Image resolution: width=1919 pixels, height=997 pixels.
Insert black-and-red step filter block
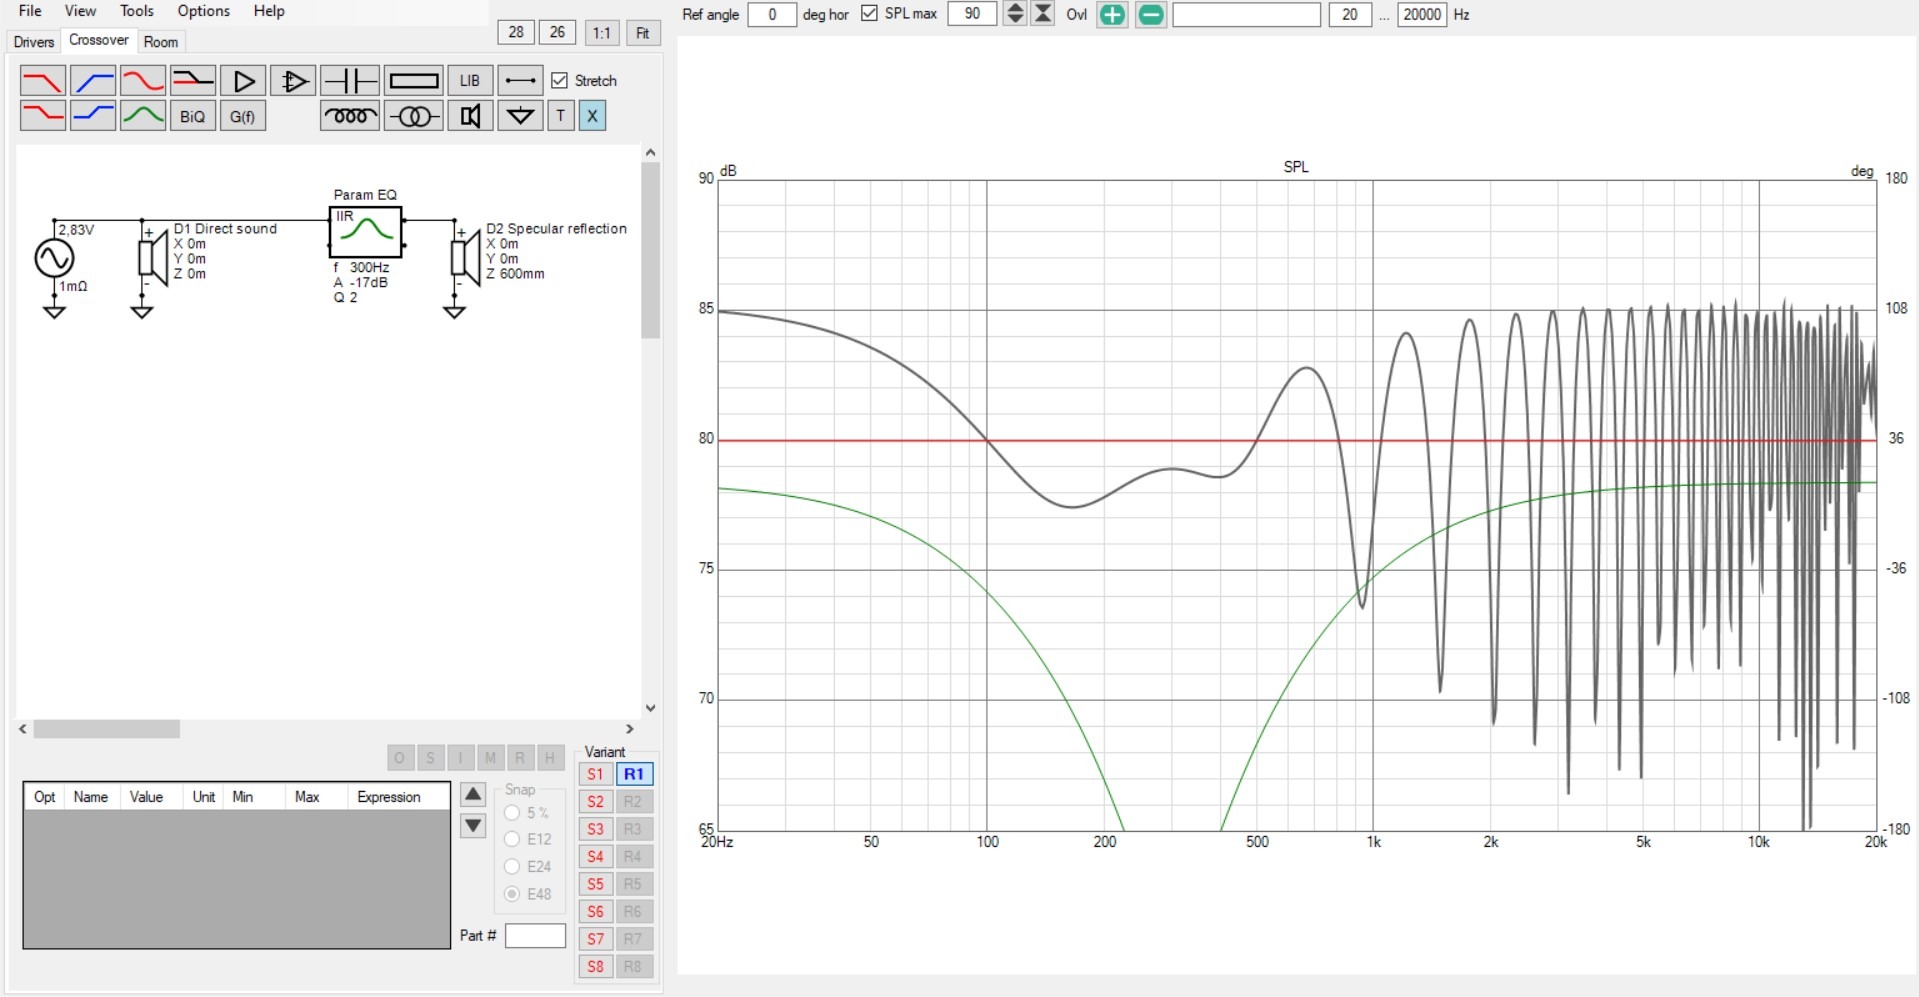click(x=193, y=80)
